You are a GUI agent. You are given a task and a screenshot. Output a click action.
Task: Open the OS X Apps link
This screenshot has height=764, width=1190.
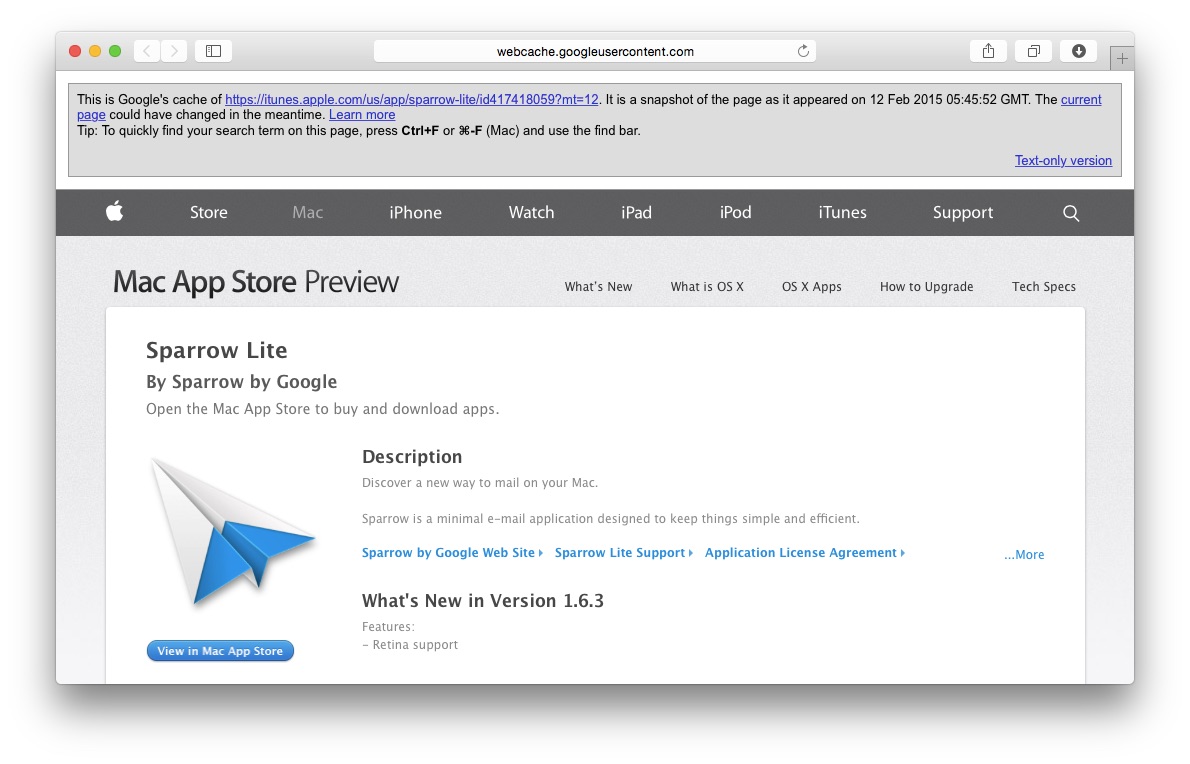pos(811,287)
